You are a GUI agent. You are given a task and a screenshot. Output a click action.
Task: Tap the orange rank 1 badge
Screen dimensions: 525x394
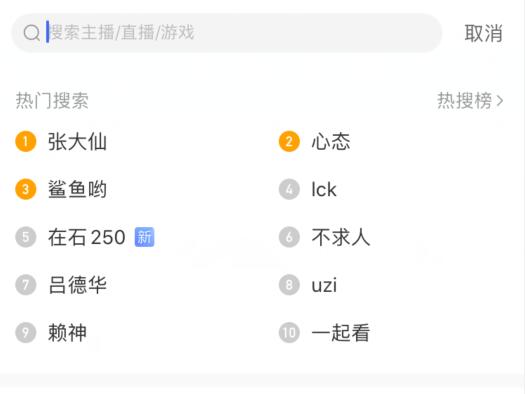[x=26, y=141]
